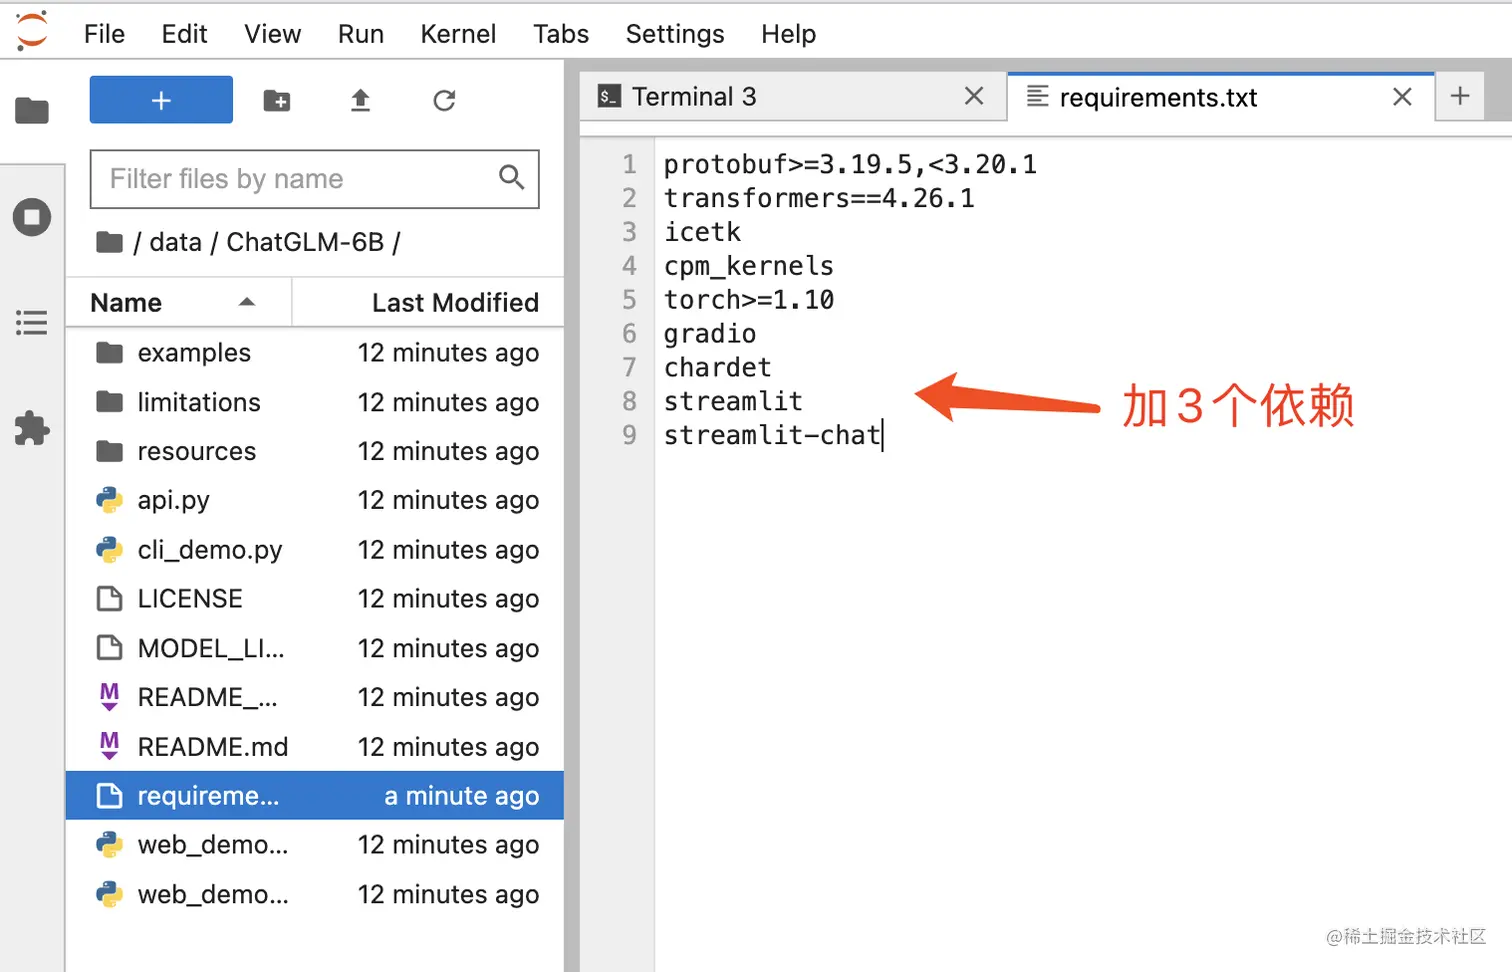Click the 'a minute ago' modified time
Image resolution: width=1512 pixels, height=972 pixels.
pos(461,796)
